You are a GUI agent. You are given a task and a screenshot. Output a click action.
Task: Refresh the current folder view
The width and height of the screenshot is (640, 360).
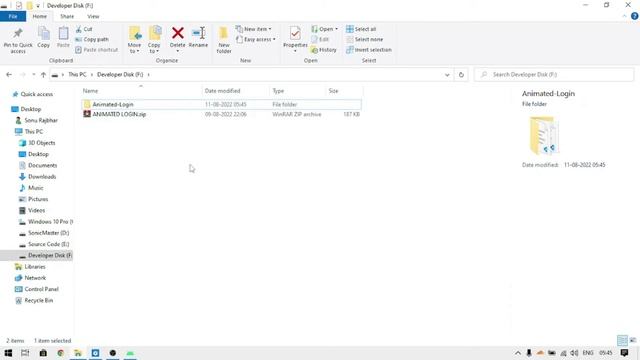point(461,75)
